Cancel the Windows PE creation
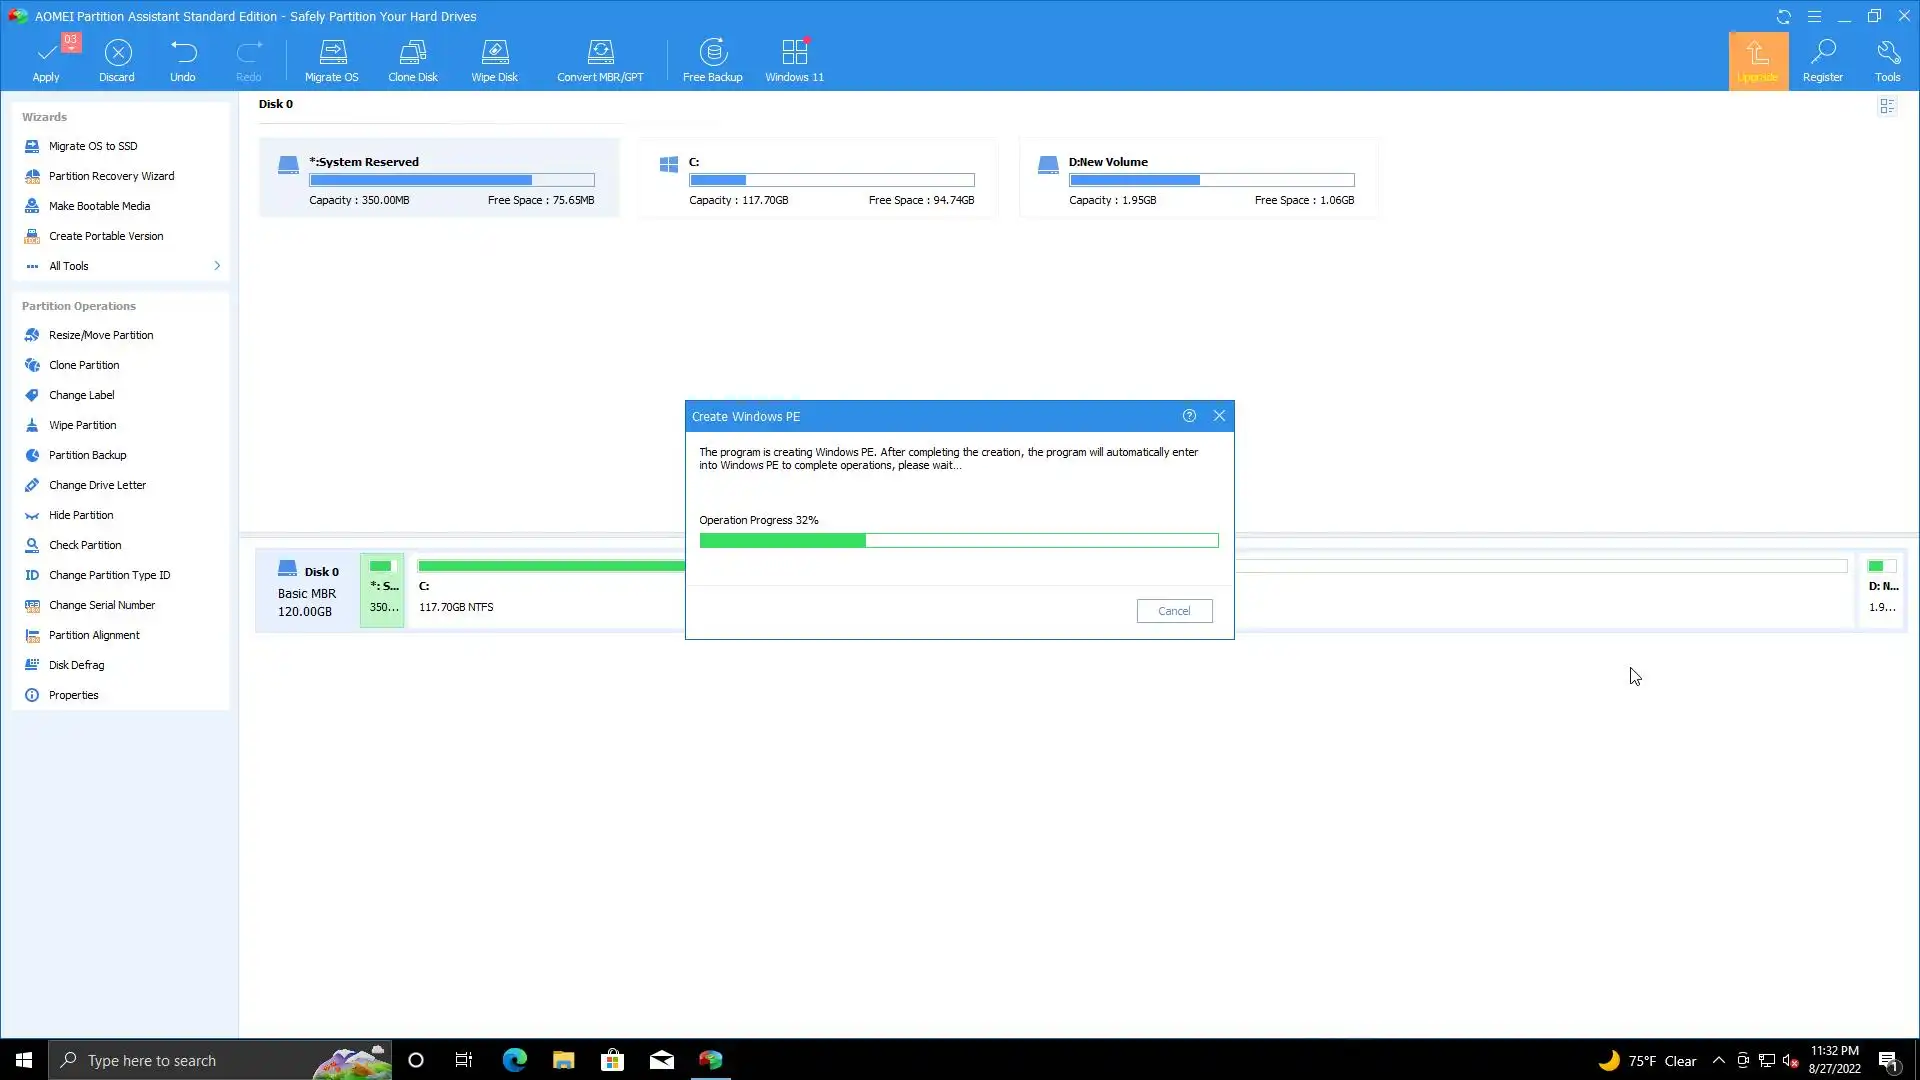The height and width of the screenshot is (1080, 1920). pyautogui.click(x=1174, y=611)
